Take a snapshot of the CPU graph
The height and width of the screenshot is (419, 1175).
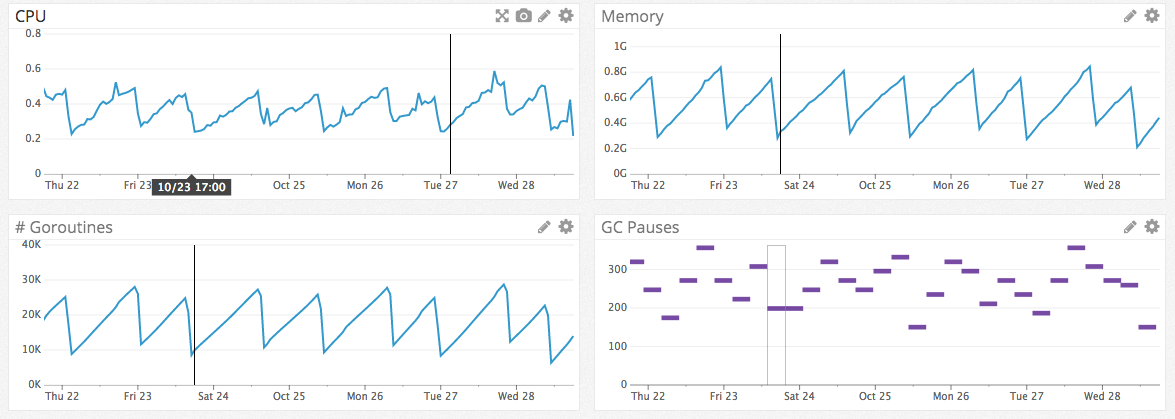tap(524, 16)
